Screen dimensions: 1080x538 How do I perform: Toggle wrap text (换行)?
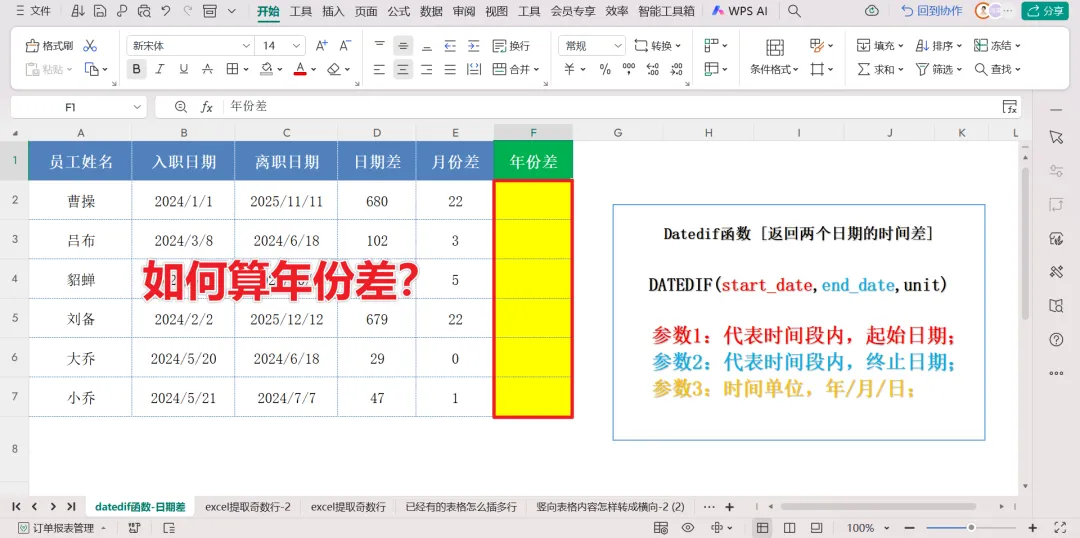point(512,46)
